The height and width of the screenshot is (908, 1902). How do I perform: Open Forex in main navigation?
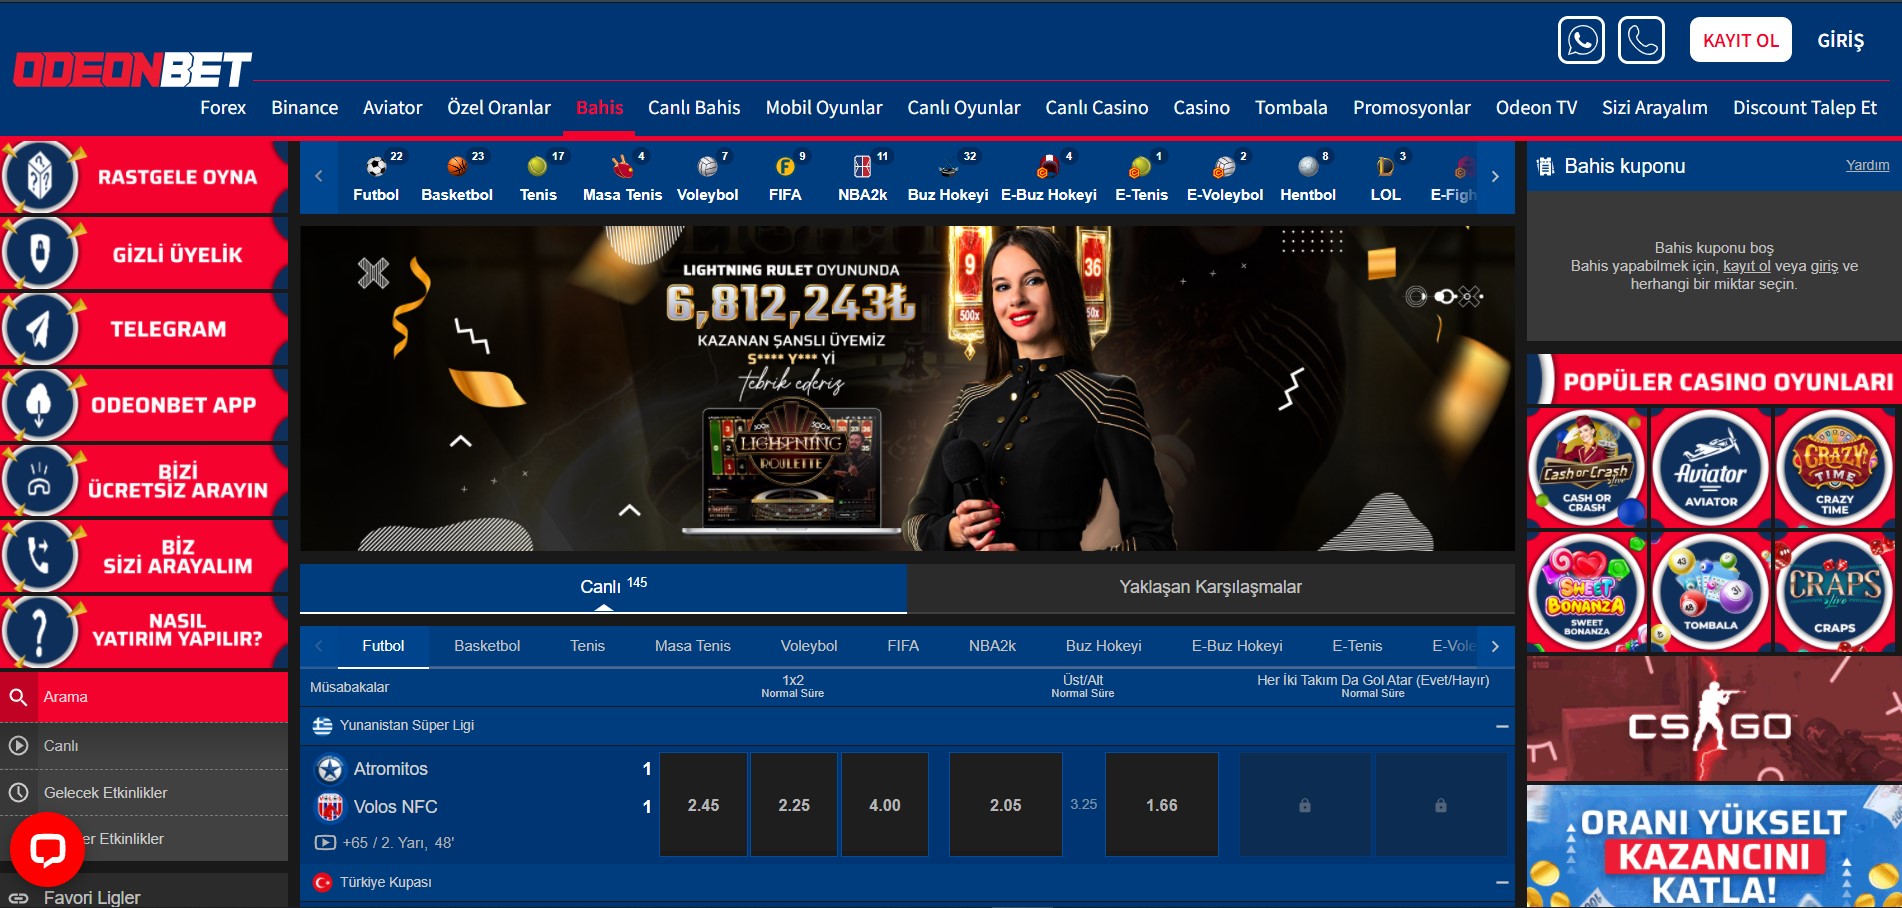[x=223, y=108]
